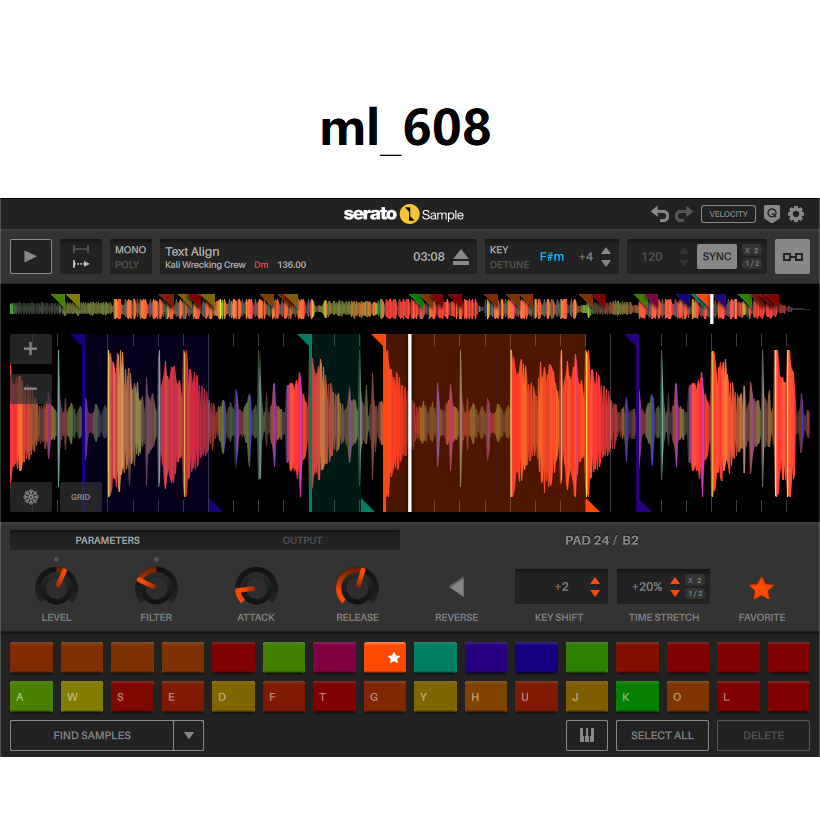Open the PARAMETERS tab
Viewport: 820px width, 820px height.
[107, 540]
